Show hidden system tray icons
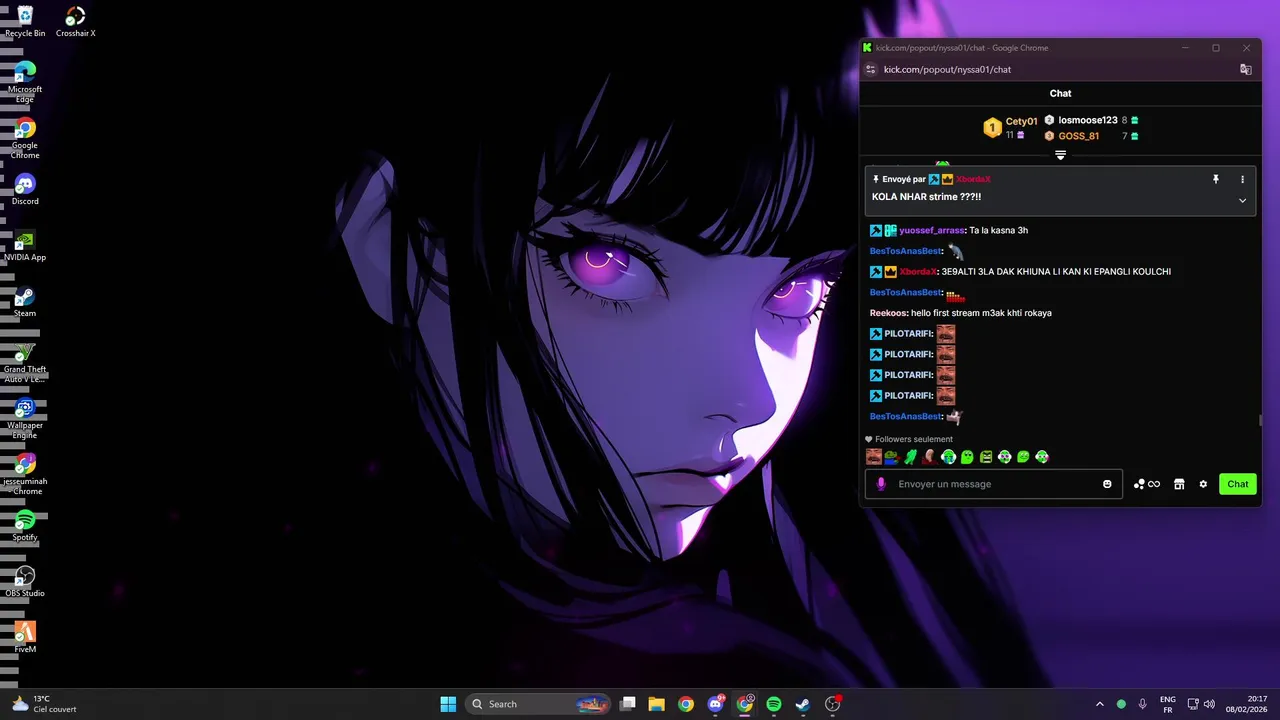1280x720 pixels. tap(1100, 704)
